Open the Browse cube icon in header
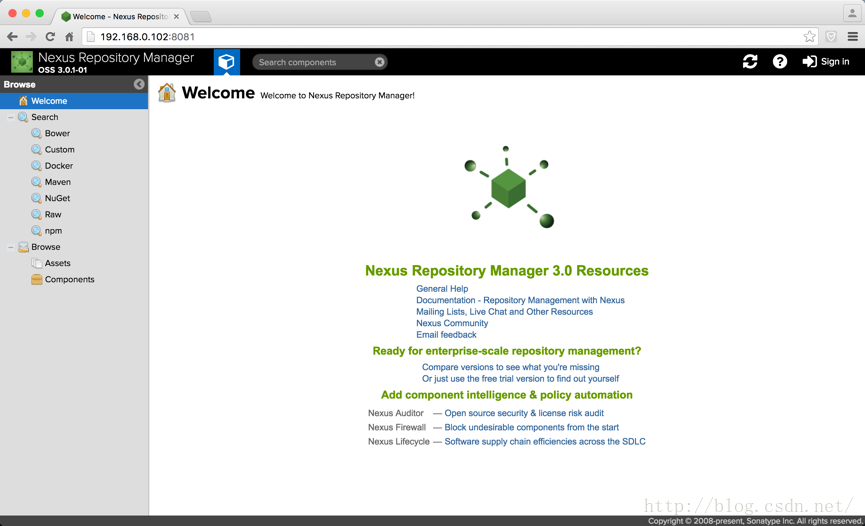 point(227,62)
